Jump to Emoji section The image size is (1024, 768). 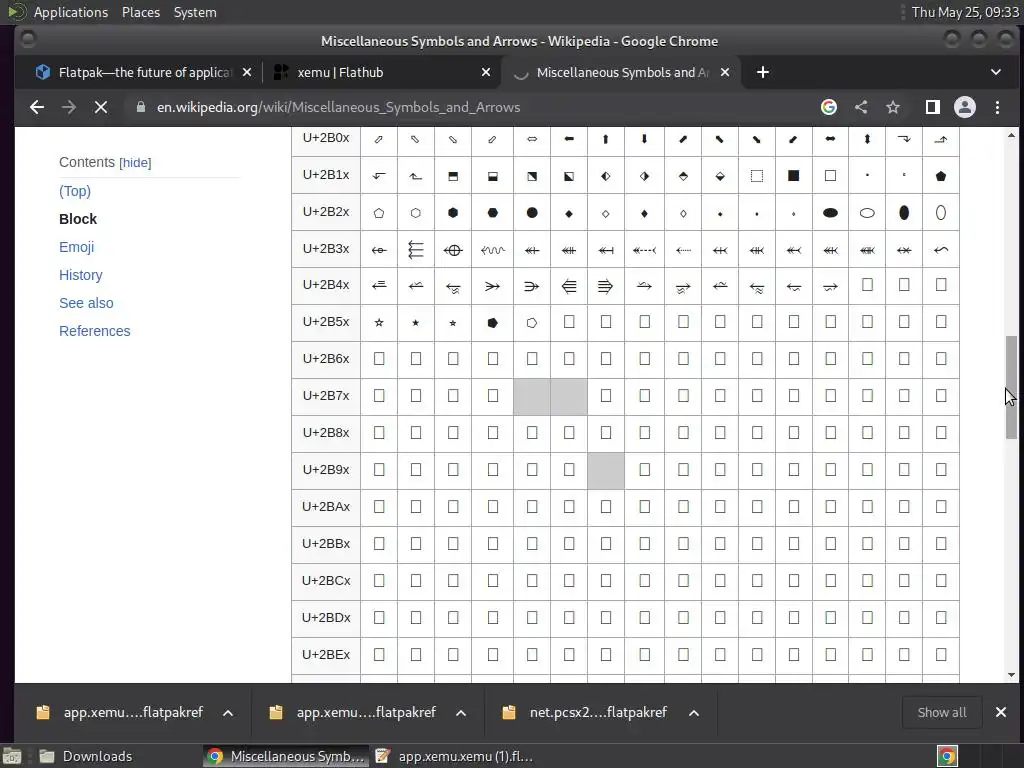coord(76,247)
